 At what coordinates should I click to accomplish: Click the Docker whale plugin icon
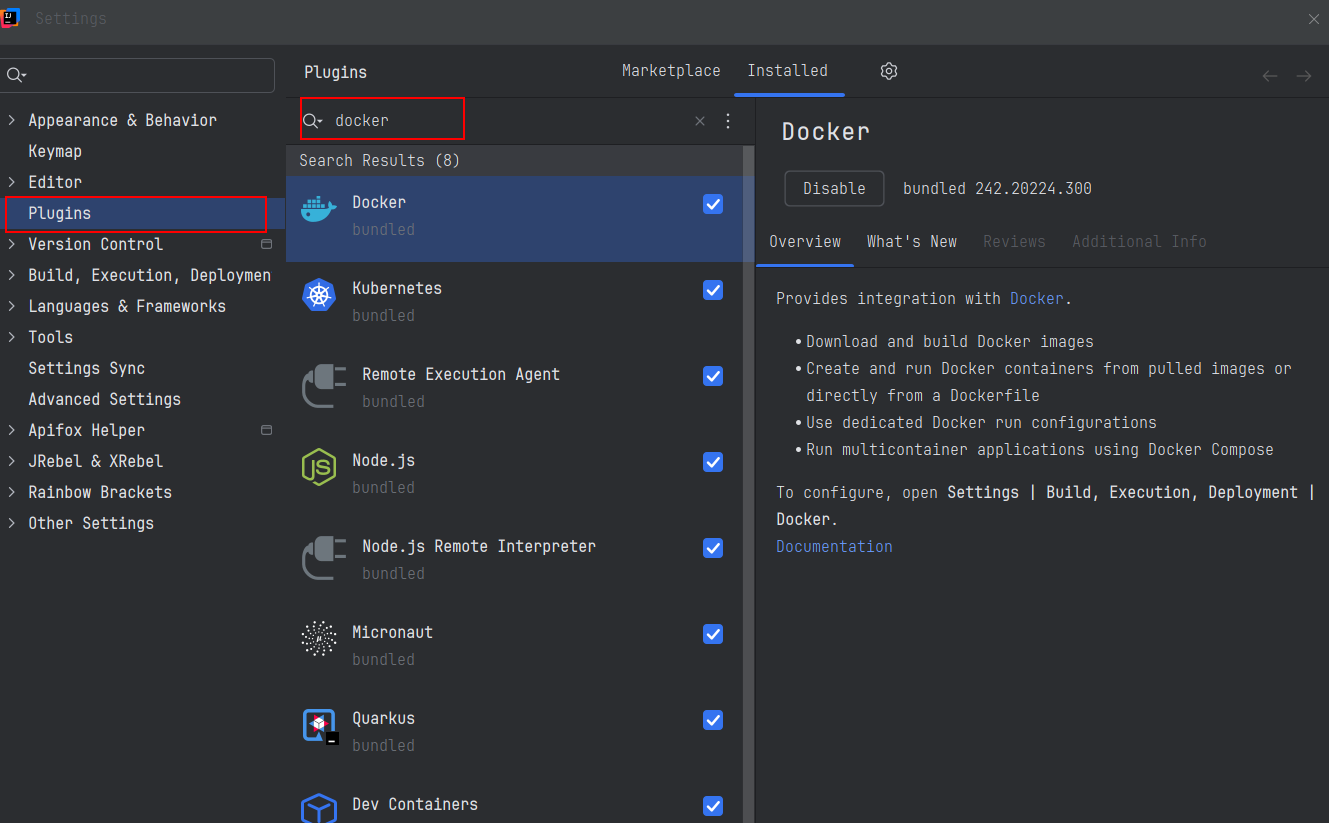point(319,208)
